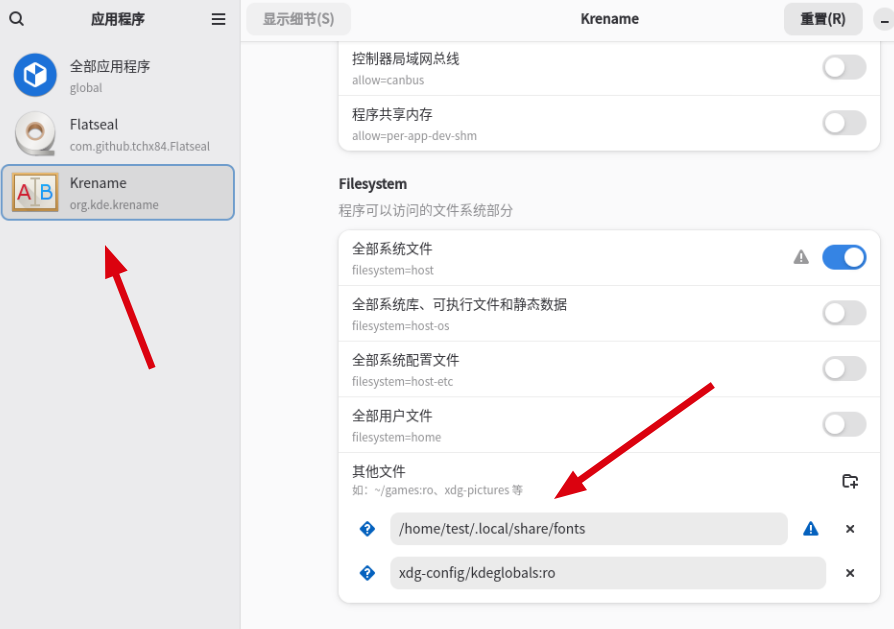
Task: Edit the /home/test/.local/share/fonts path field
Action: click(588, 529)
